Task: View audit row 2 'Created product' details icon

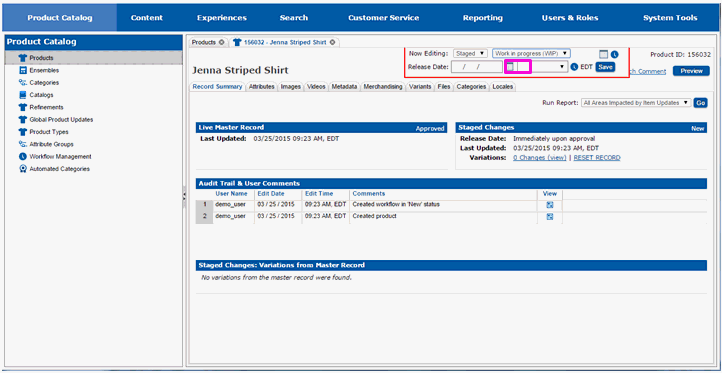Action: (549, 217)
